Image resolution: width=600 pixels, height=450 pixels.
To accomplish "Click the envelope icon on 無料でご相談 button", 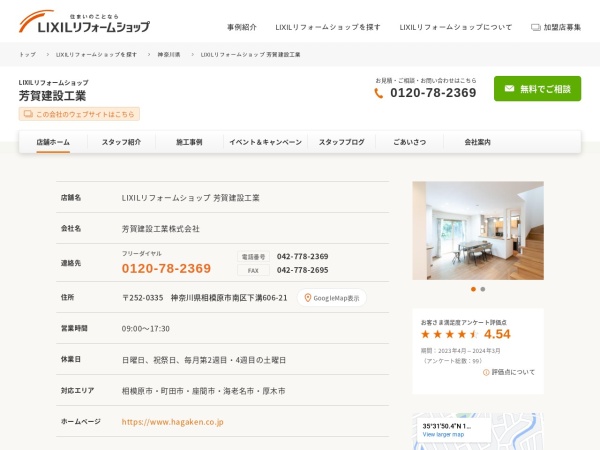I will 509,89.
